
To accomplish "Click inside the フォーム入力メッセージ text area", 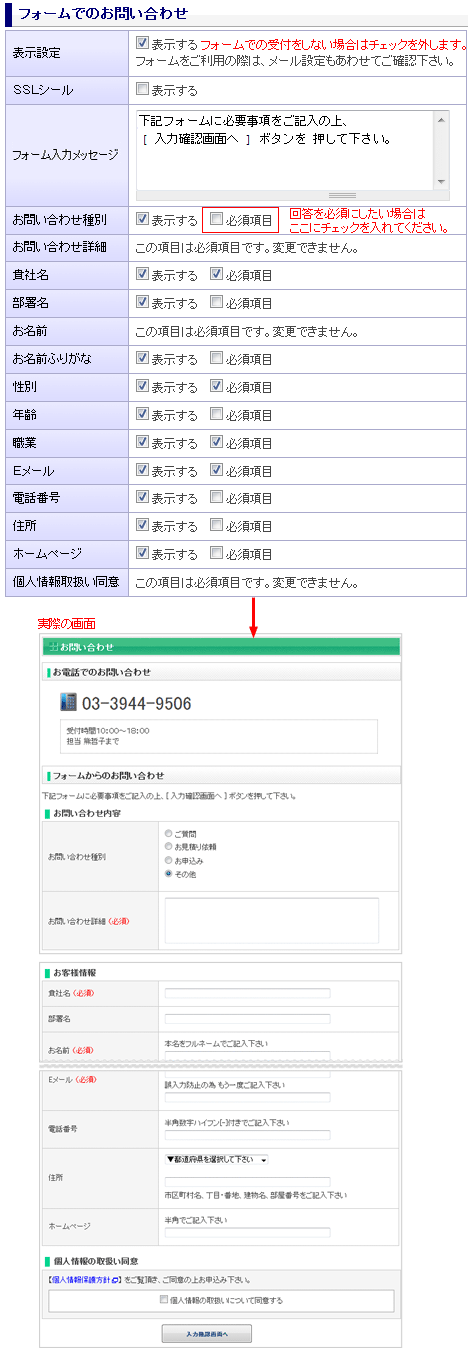I will coord(285,149).
